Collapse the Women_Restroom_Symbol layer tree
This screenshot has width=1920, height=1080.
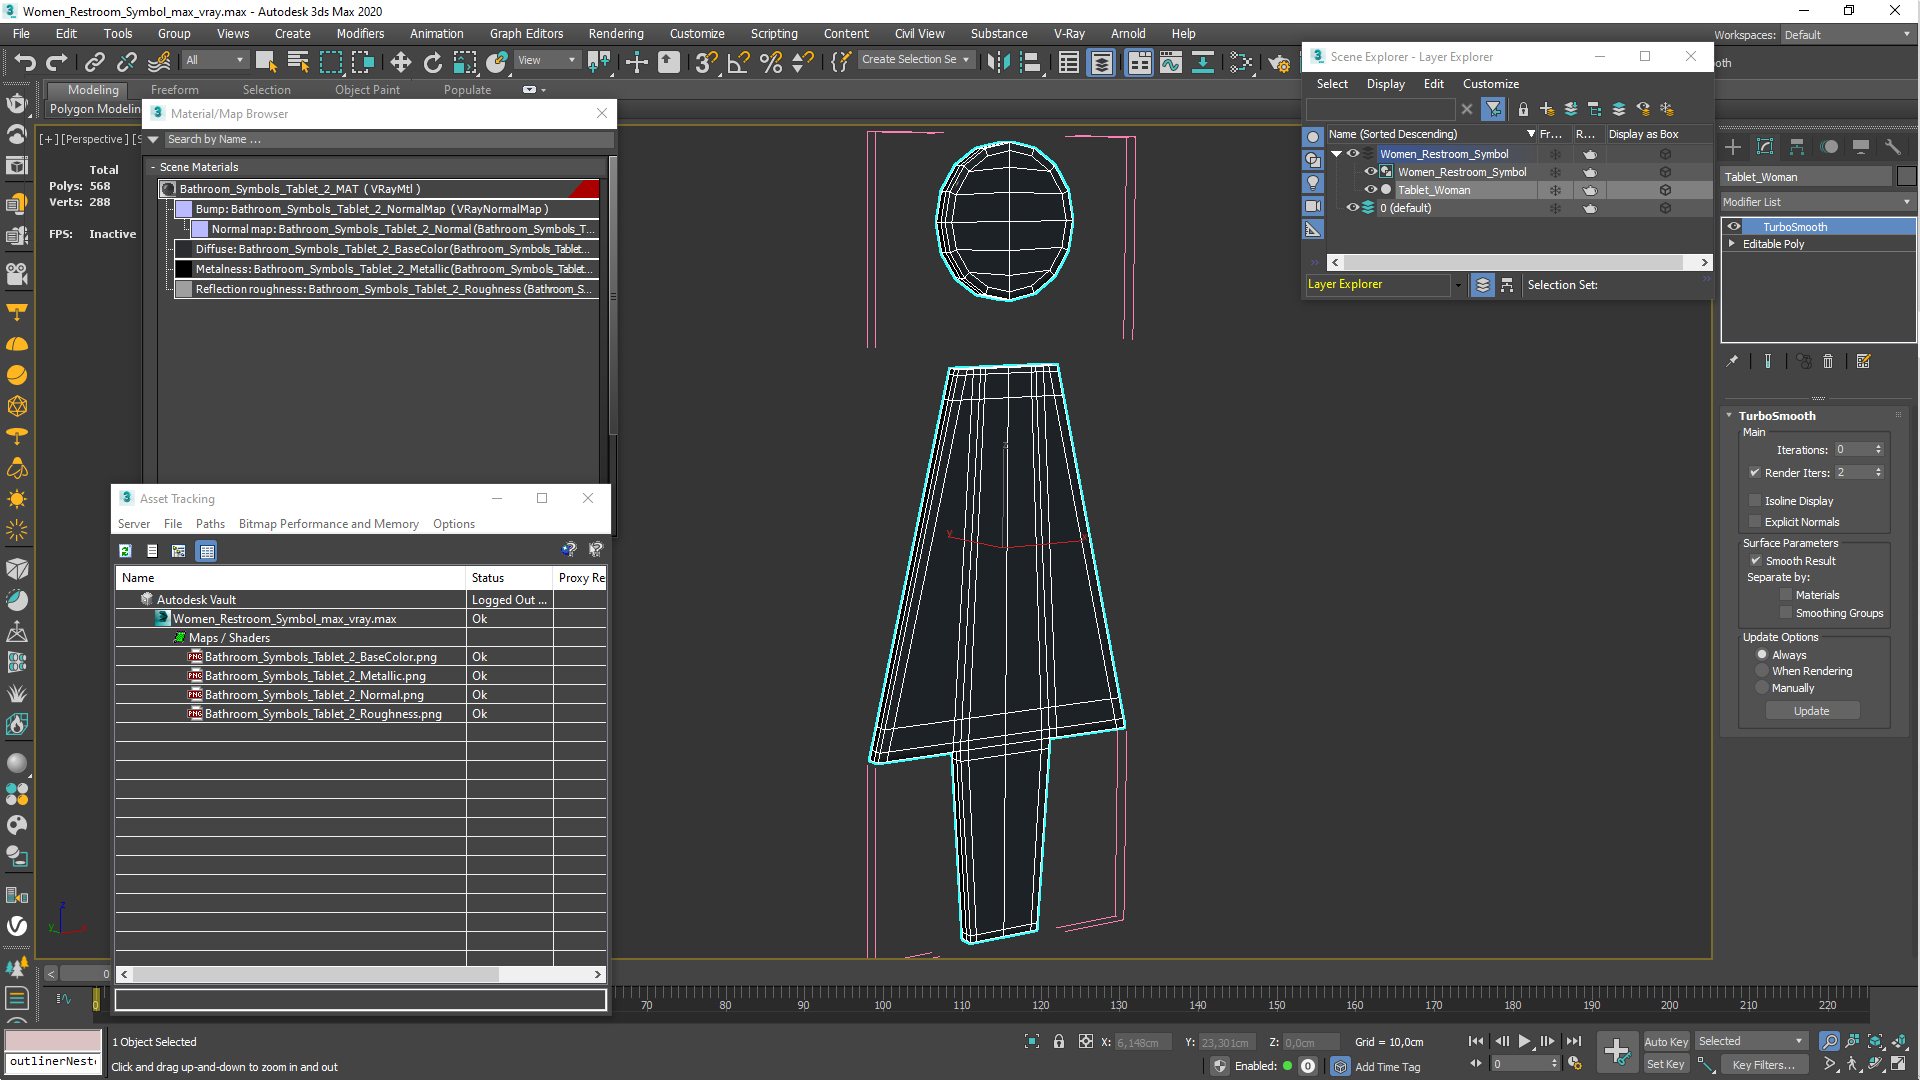[x=1336, y=154]
